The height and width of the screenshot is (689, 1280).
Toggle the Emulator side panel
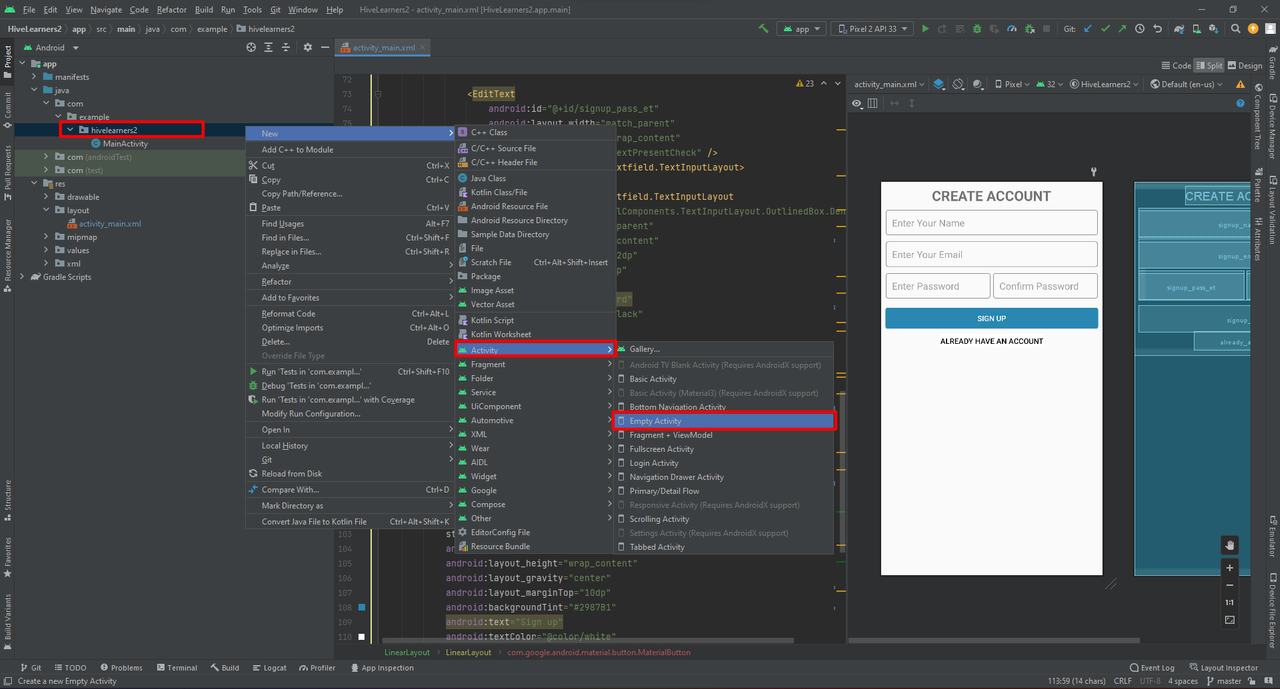coord(1272,538)
